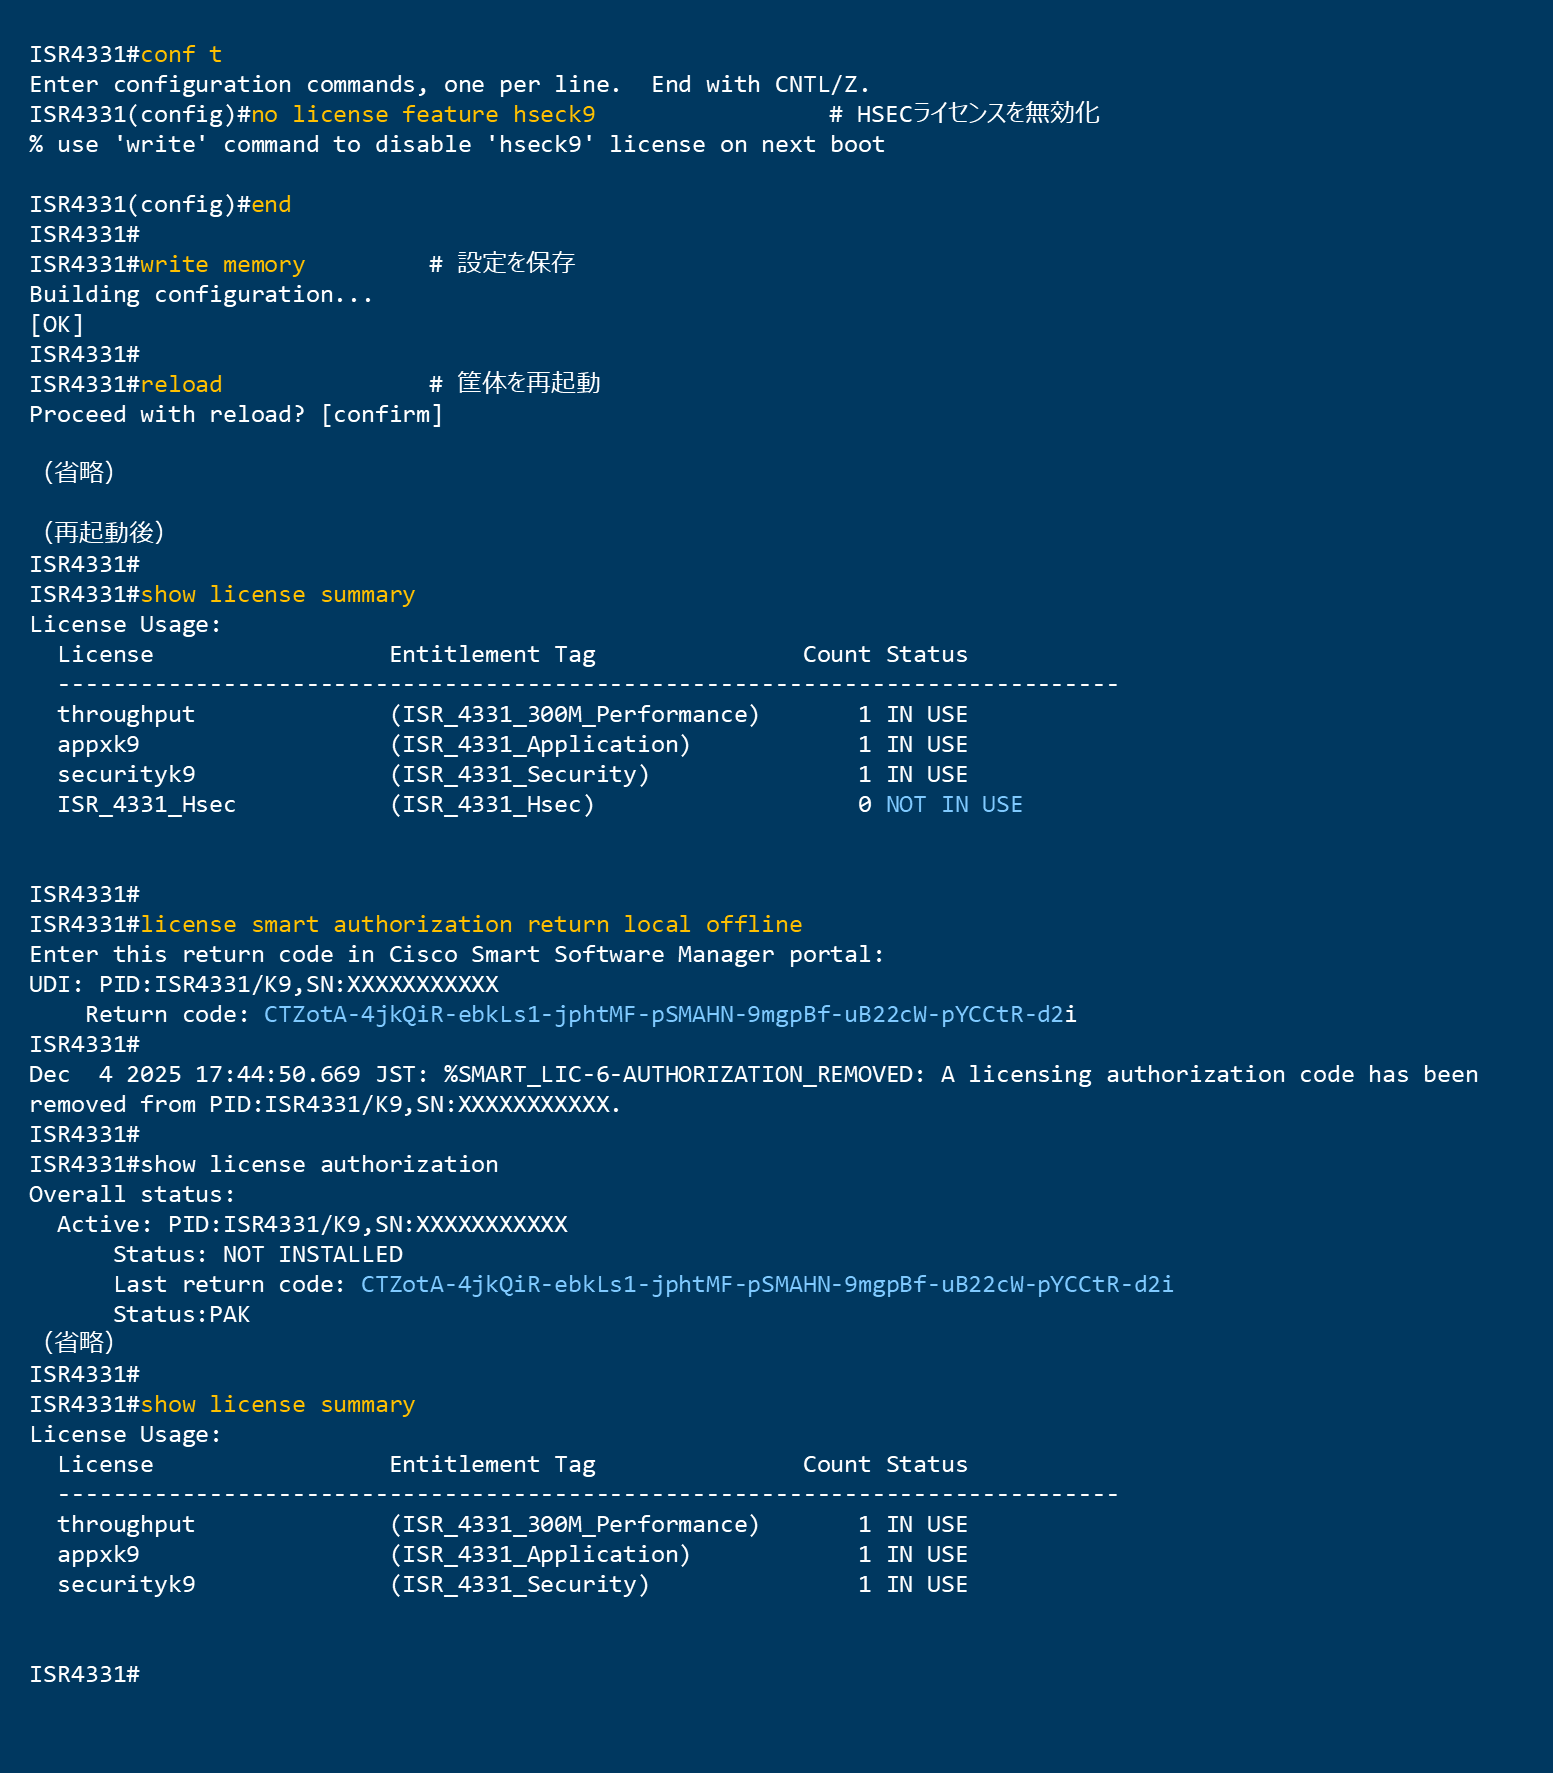Image resolution: width=1553 pixels, height=1773 pixels.
Task: Click the first 'show license summary' command
Action: click(277, 595)
